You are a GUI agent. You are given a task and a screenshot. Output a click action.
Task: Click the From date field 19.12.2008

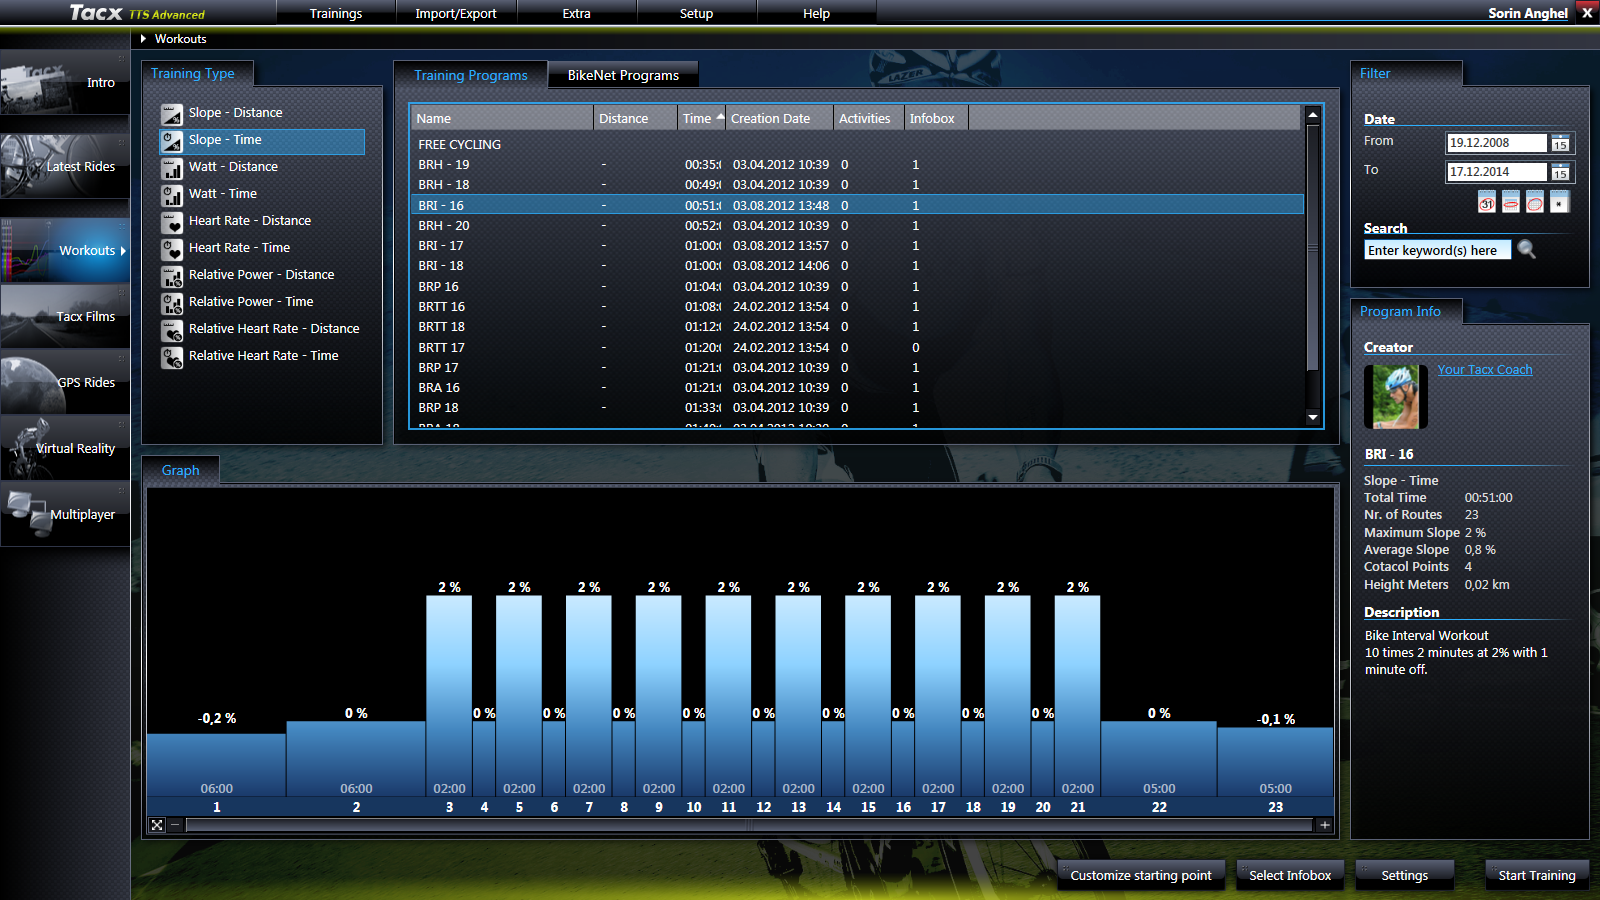point(1496,143)
